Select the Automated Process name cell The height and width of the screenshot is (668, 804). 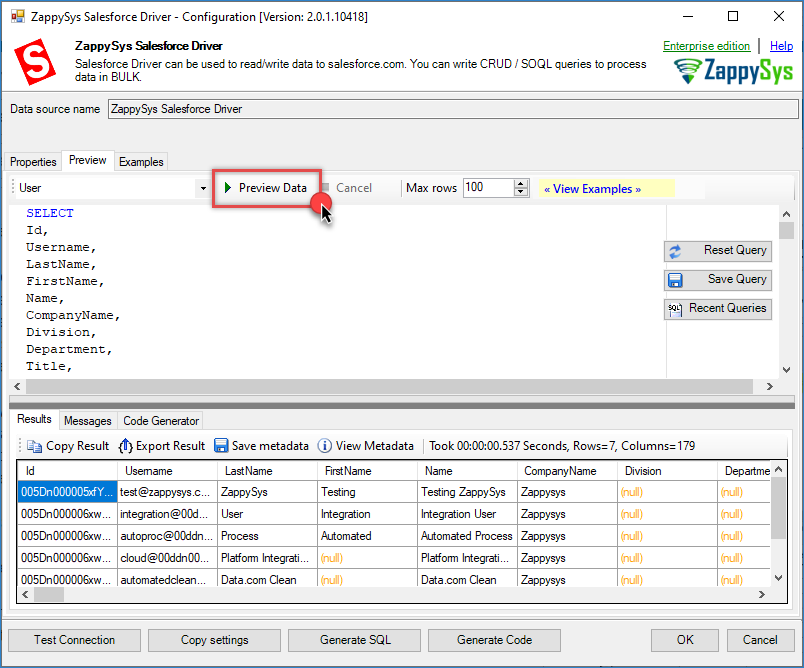tap(467, 536)
